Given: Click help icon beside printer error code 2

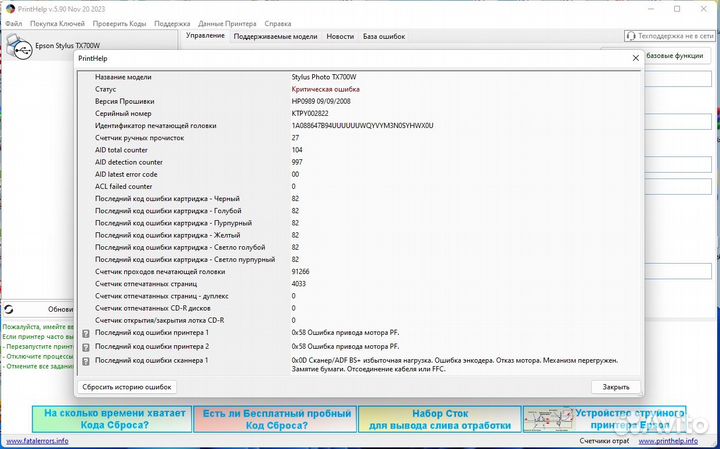Looking at the screenshot, I should (x=86, y=346).
